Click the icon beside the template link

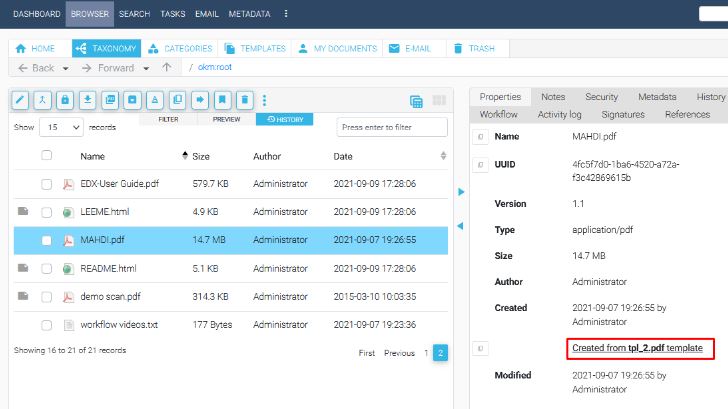pyautogui.click(x=480, y=348)
